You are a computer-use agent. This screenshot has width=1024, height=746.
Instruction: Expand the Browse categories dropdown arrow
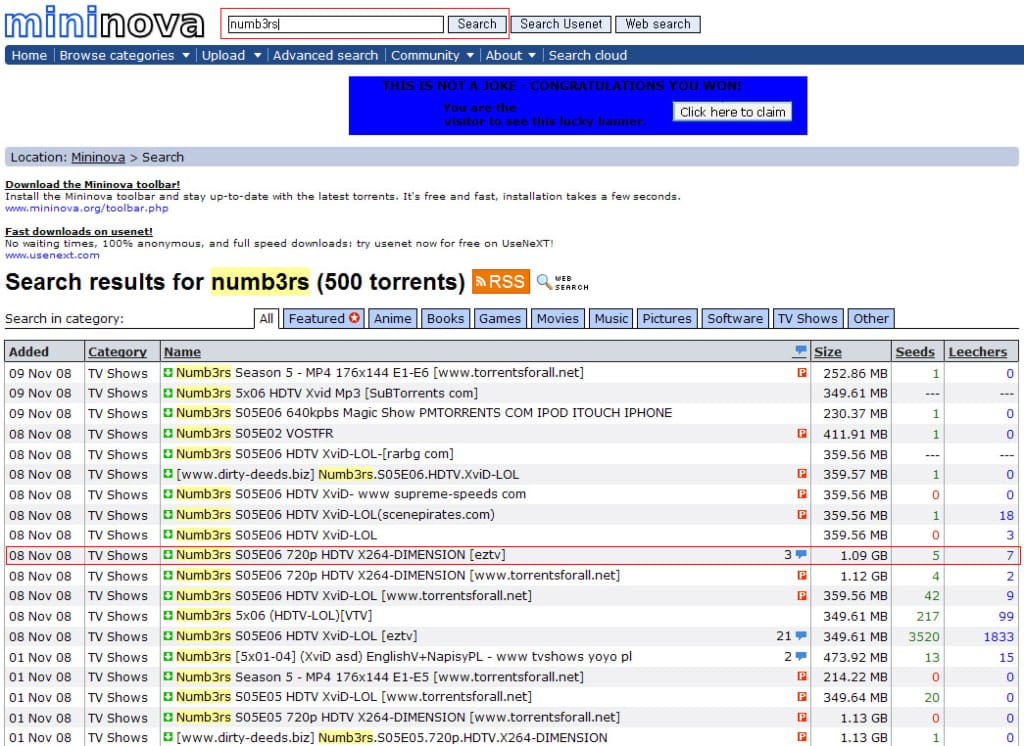click(x=185, y=56)
